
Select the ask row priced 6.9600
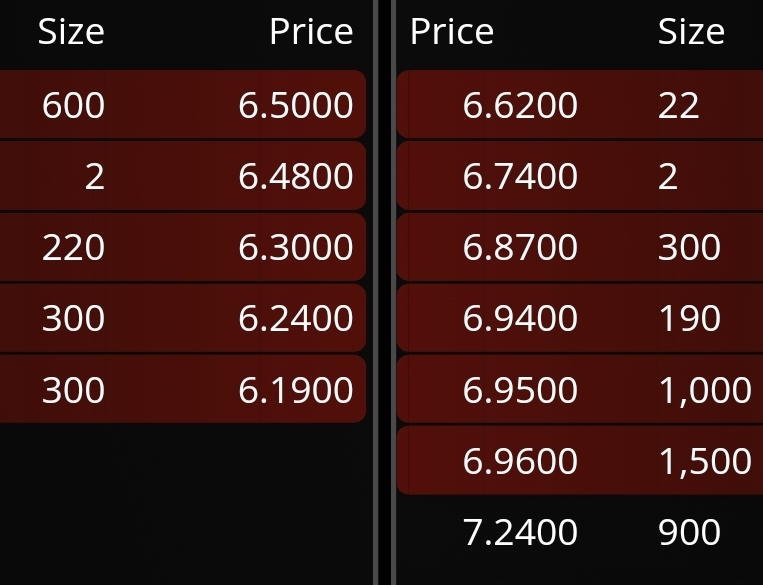tap(580, 460)
